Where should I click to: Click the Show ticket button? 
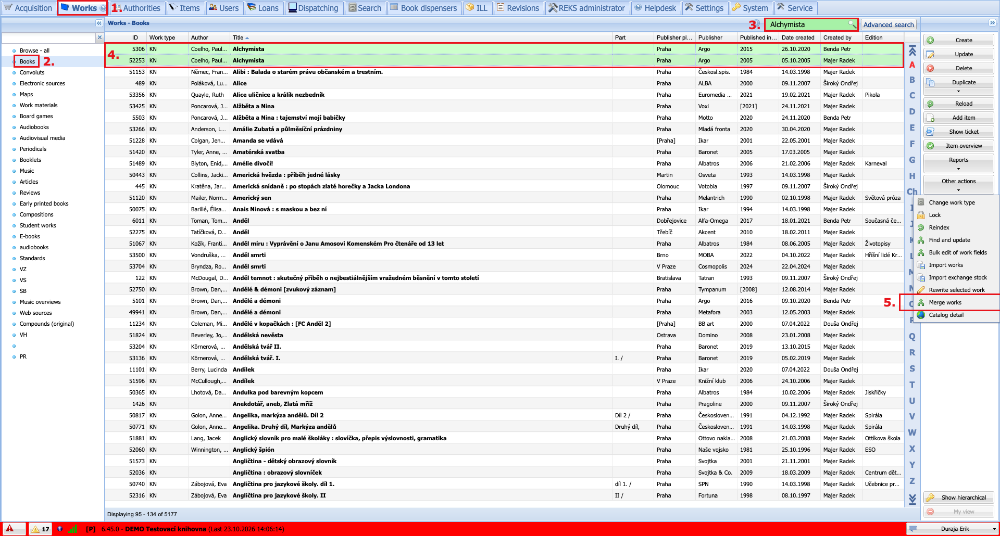959,132
